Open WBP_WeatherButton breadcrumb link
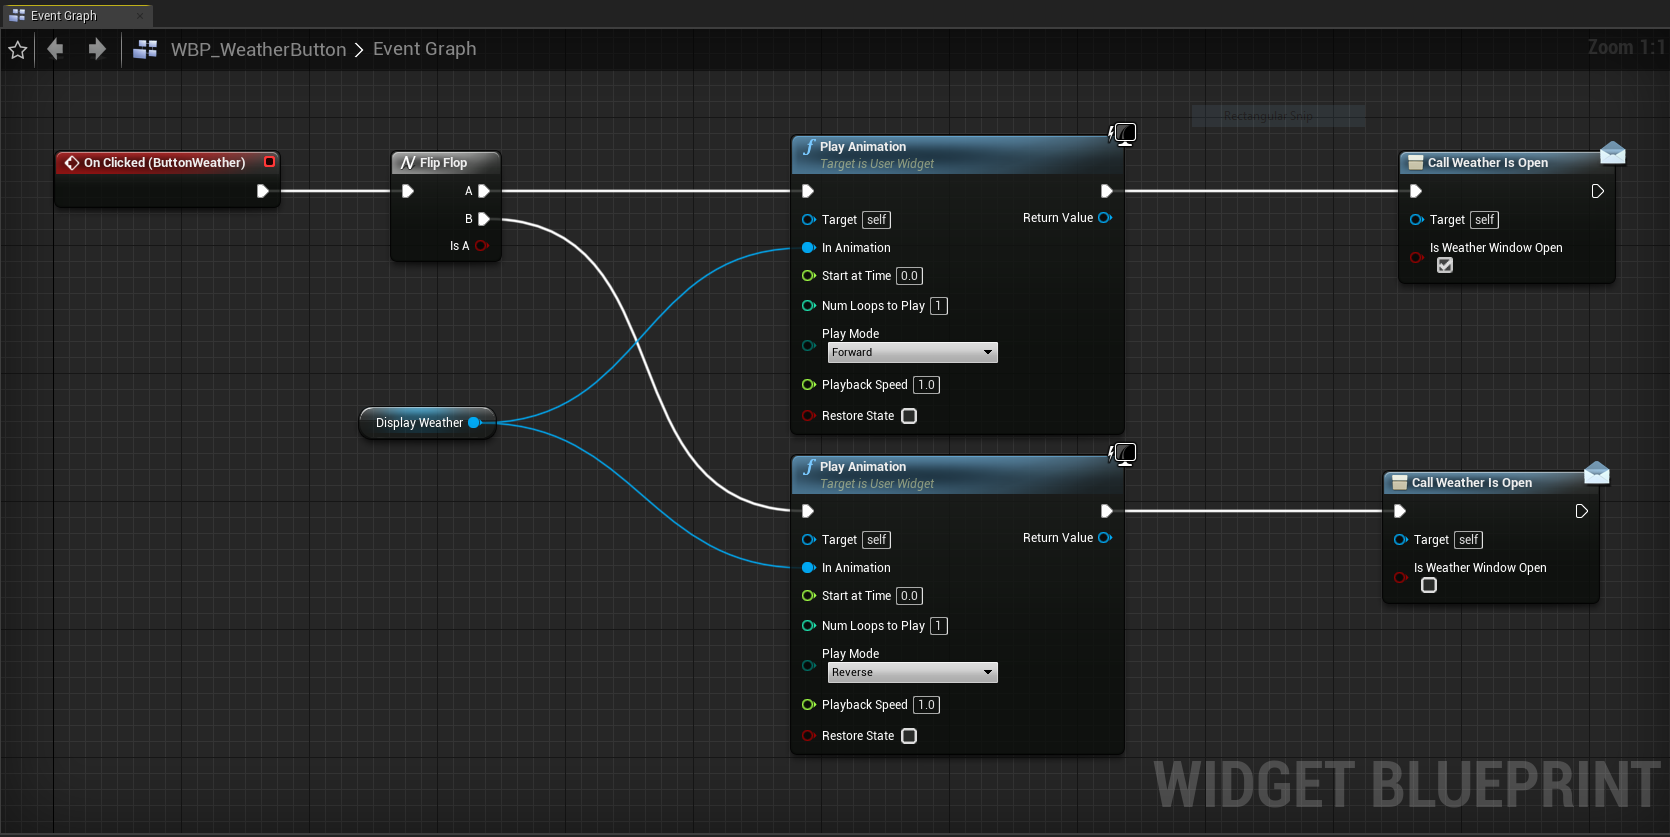Viewport: 1670px width, 837px height. (258, 49)
